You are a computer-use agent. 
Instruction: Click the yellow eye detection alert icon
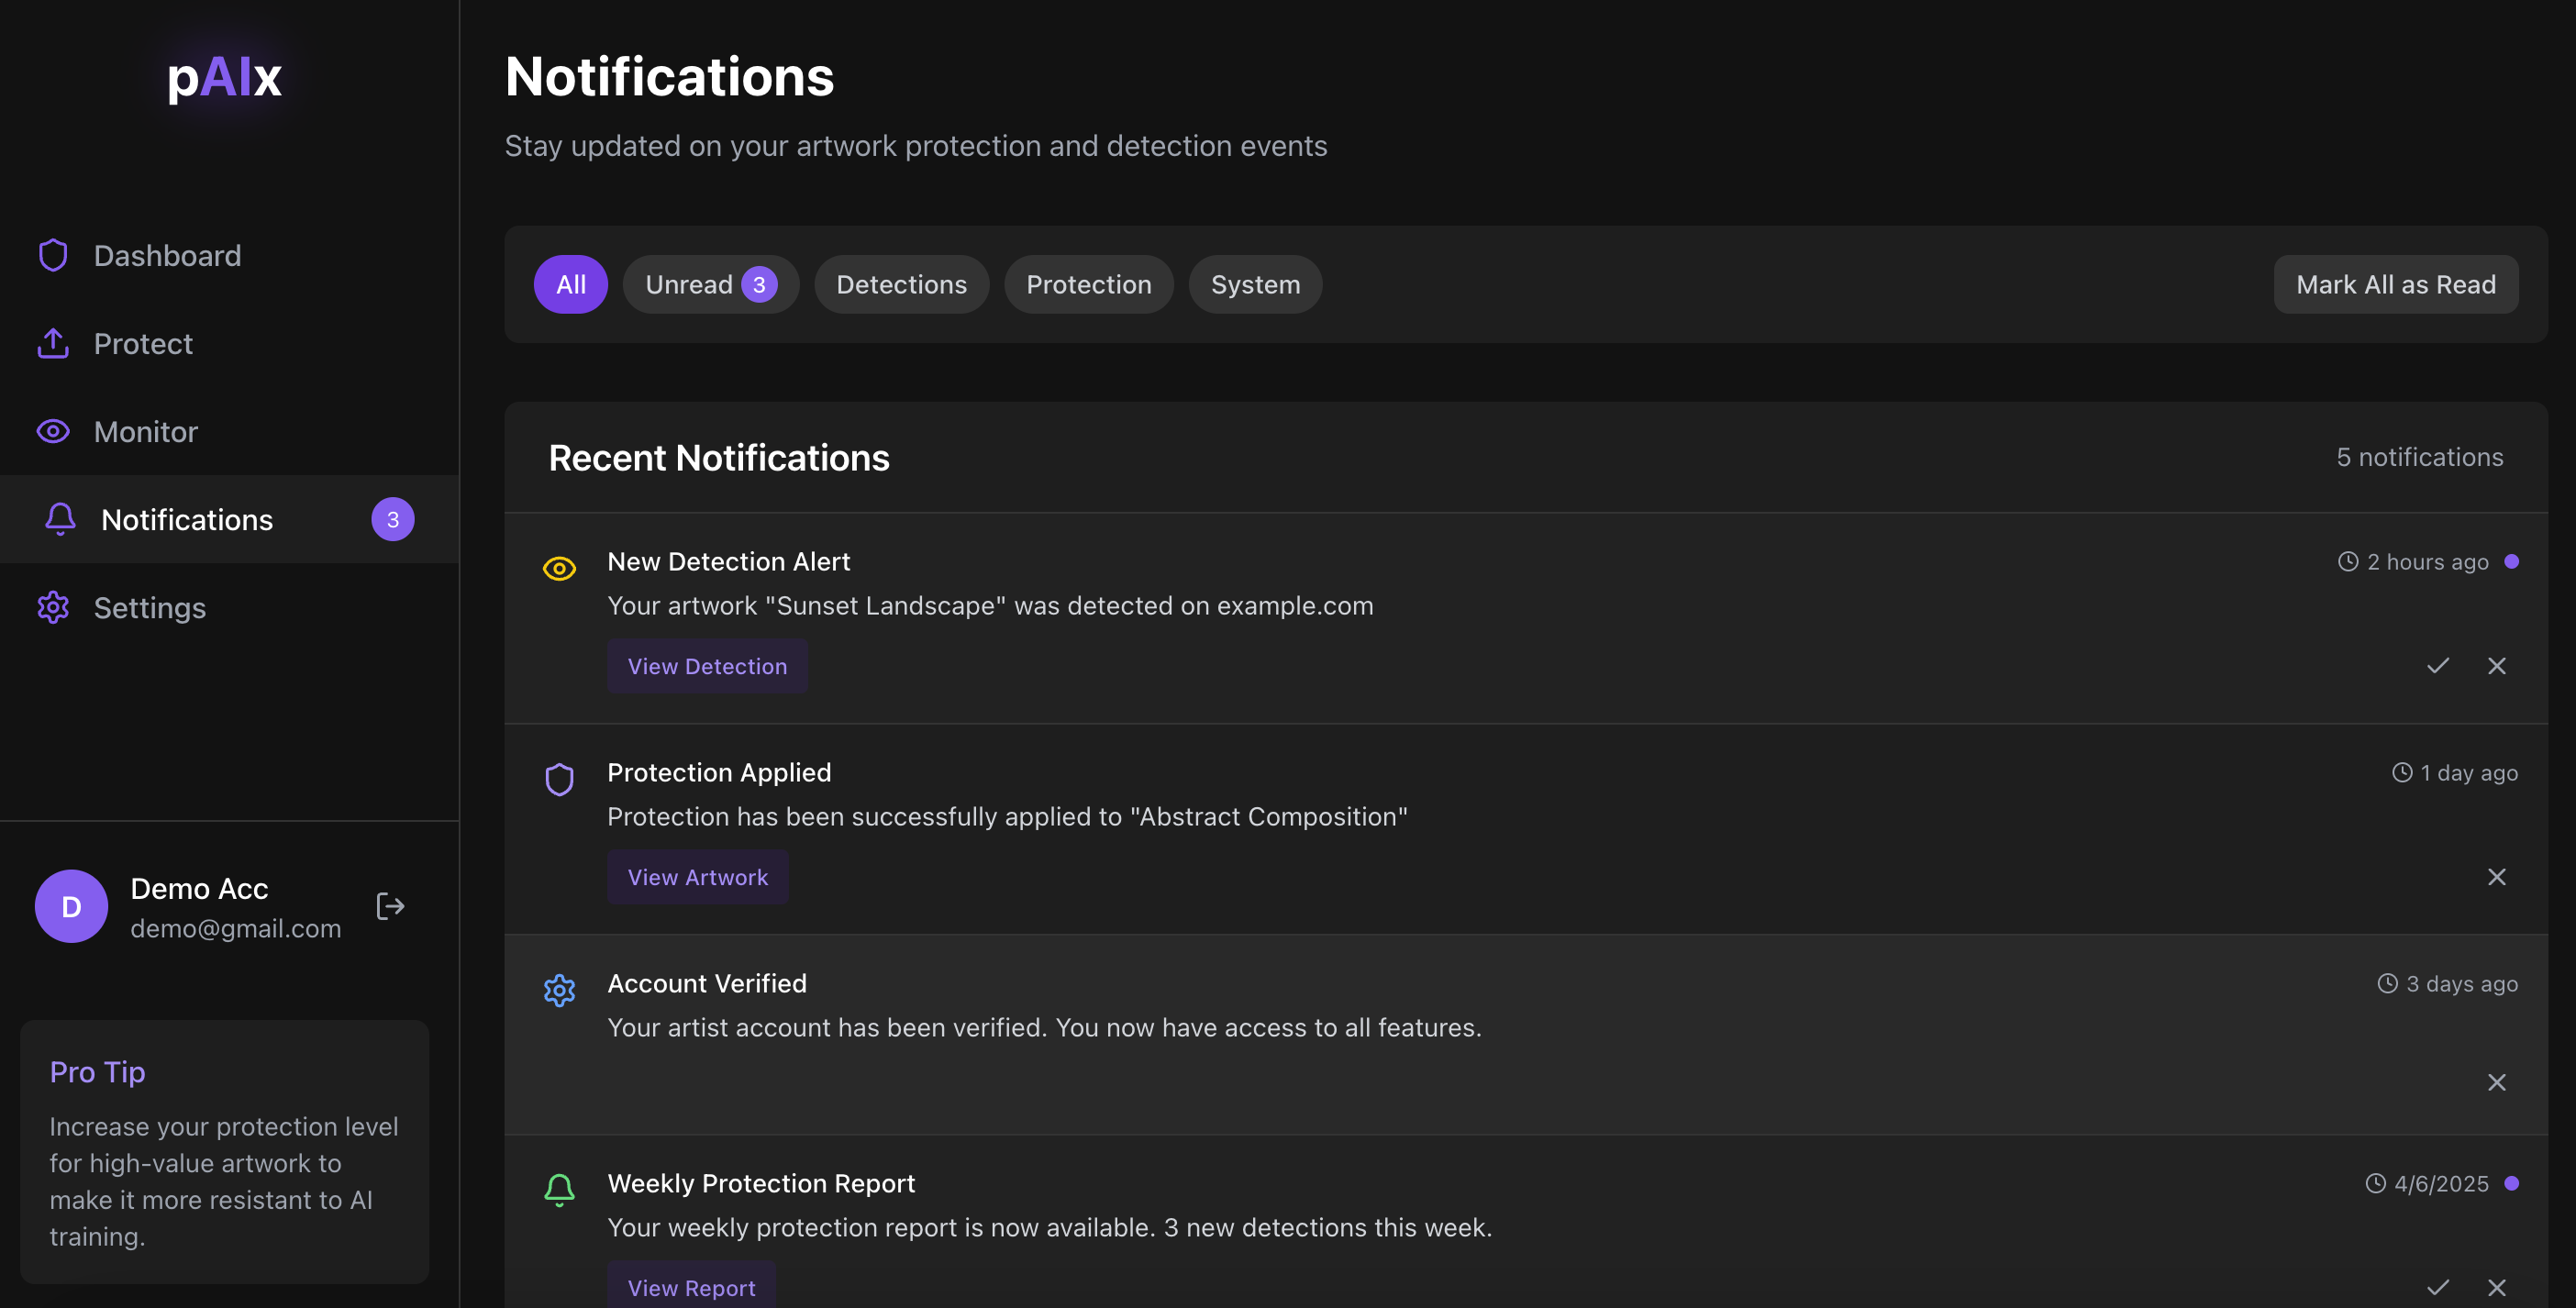click(x=559, y=569)
